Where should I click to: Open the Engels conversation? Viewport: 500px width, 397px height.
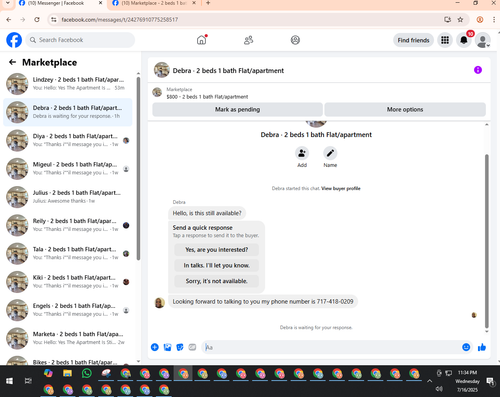coord(68,311)
